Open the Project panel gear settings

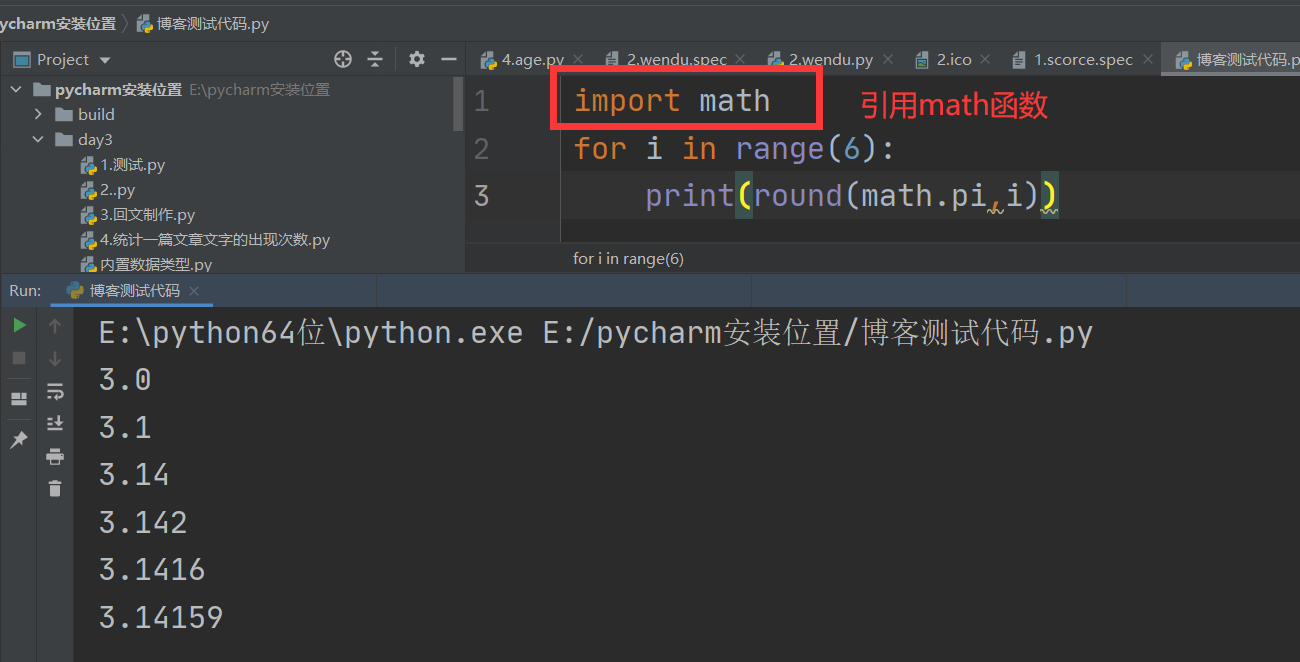(417, 59)
